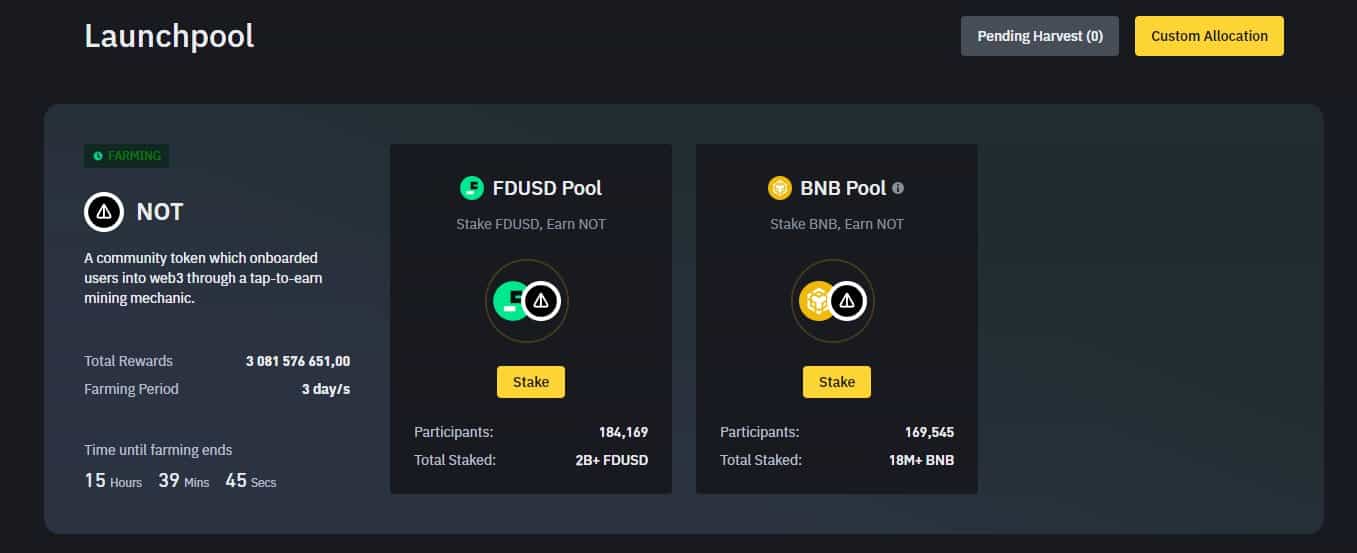Image resolution: width=1357 pixels, height=553 pixels.
Task: Select the BNB Pool title
Action: click(843, 188)
